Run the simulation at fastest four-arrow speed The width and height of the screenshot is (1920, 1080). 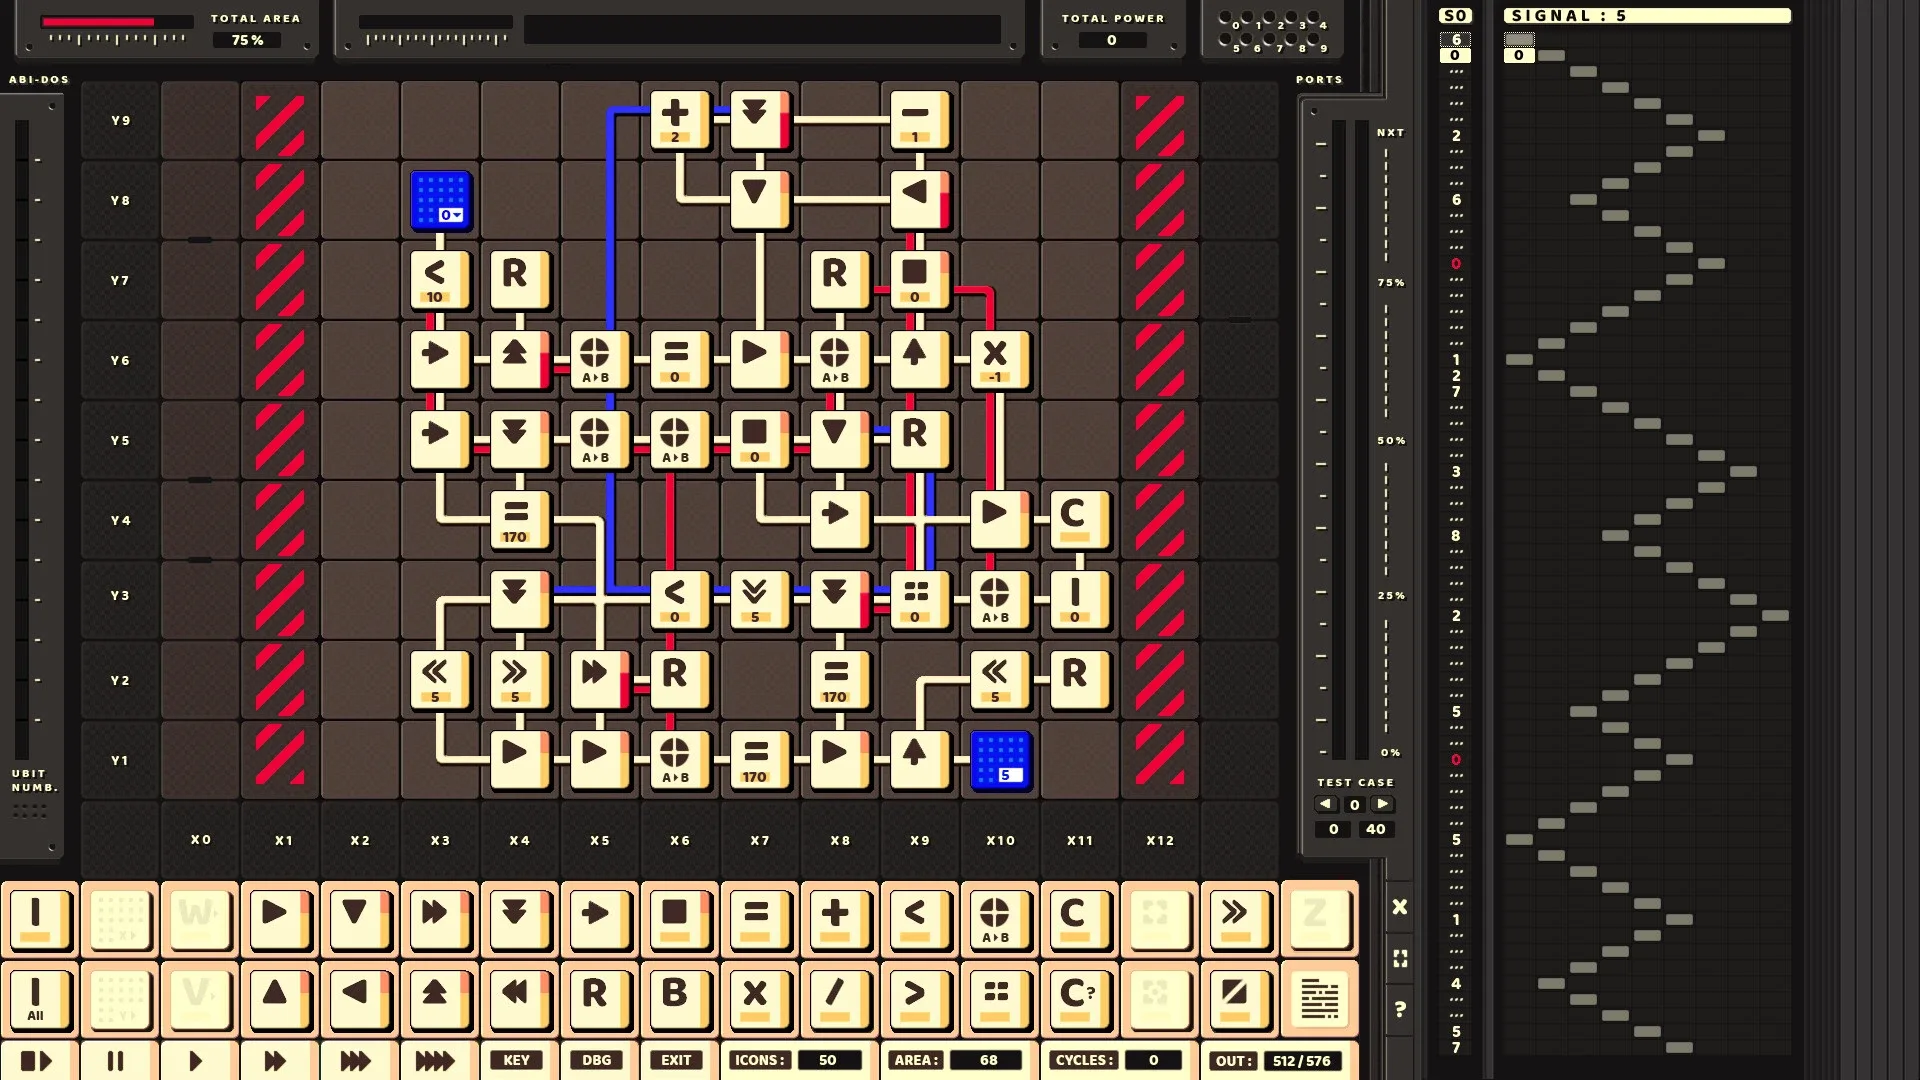click(435, 1060)
